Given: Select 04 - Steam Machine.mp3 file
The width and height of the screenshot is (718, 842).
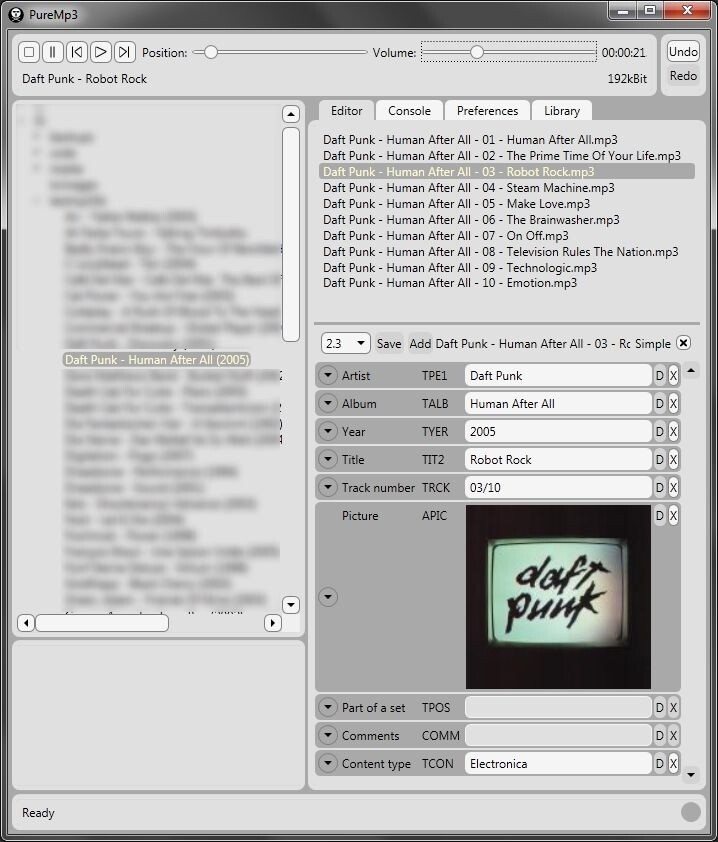Looking at the screenshot, I should [468, 187].
